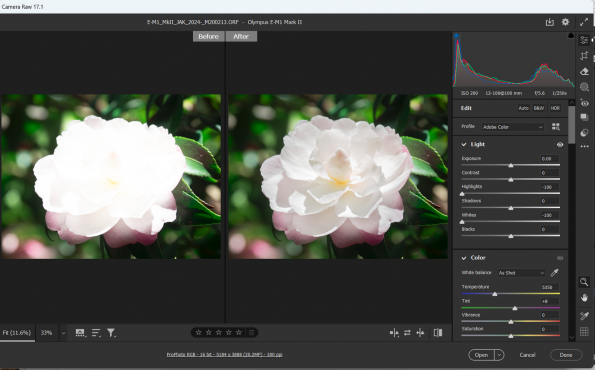Click Fit (11.6%) zoom level
Image resolution: width=595 pixels, height=370 pixels.
point(17,333)
